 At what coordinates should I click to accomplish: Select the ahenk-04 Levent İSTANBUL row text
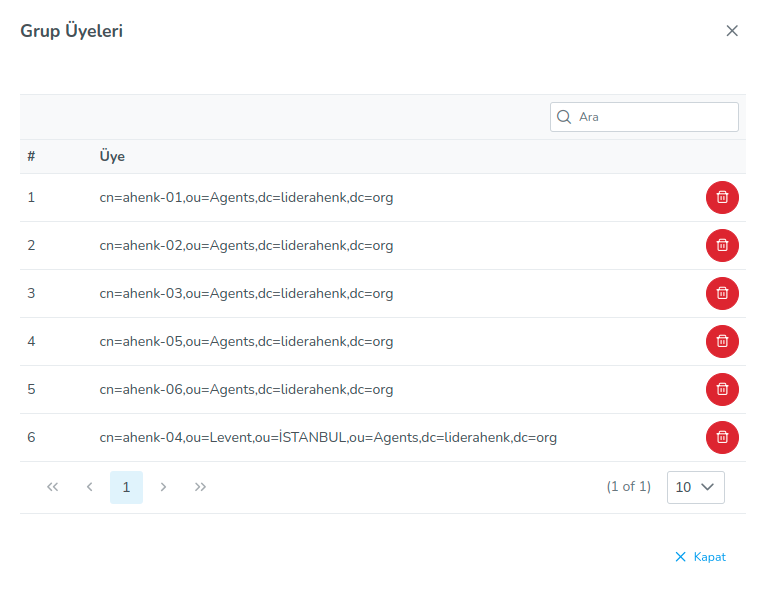coord(328,438)
